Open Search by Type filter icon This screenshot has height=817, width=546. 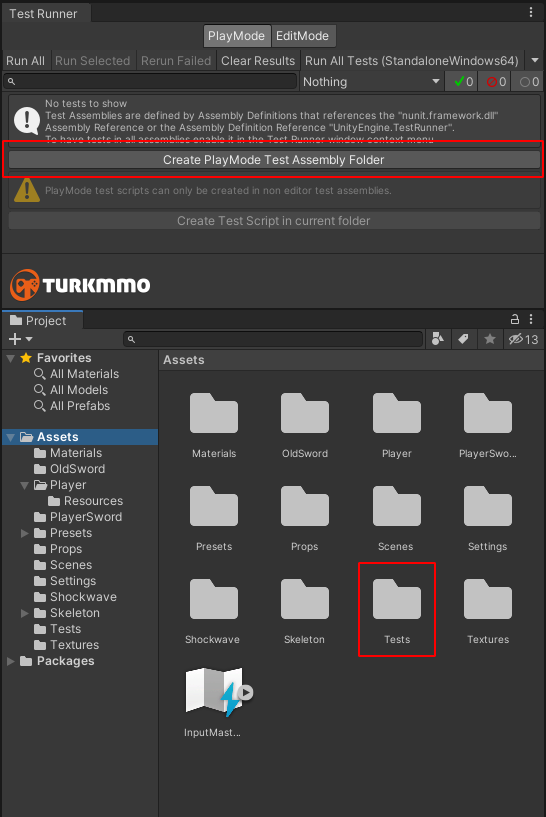point(438,339)
